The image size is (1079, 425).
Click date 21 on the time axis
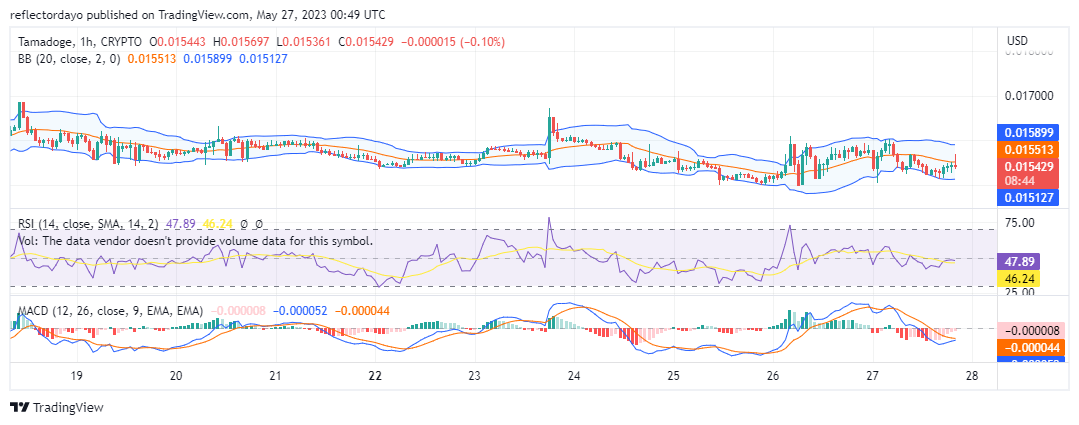tap(275, 376)
